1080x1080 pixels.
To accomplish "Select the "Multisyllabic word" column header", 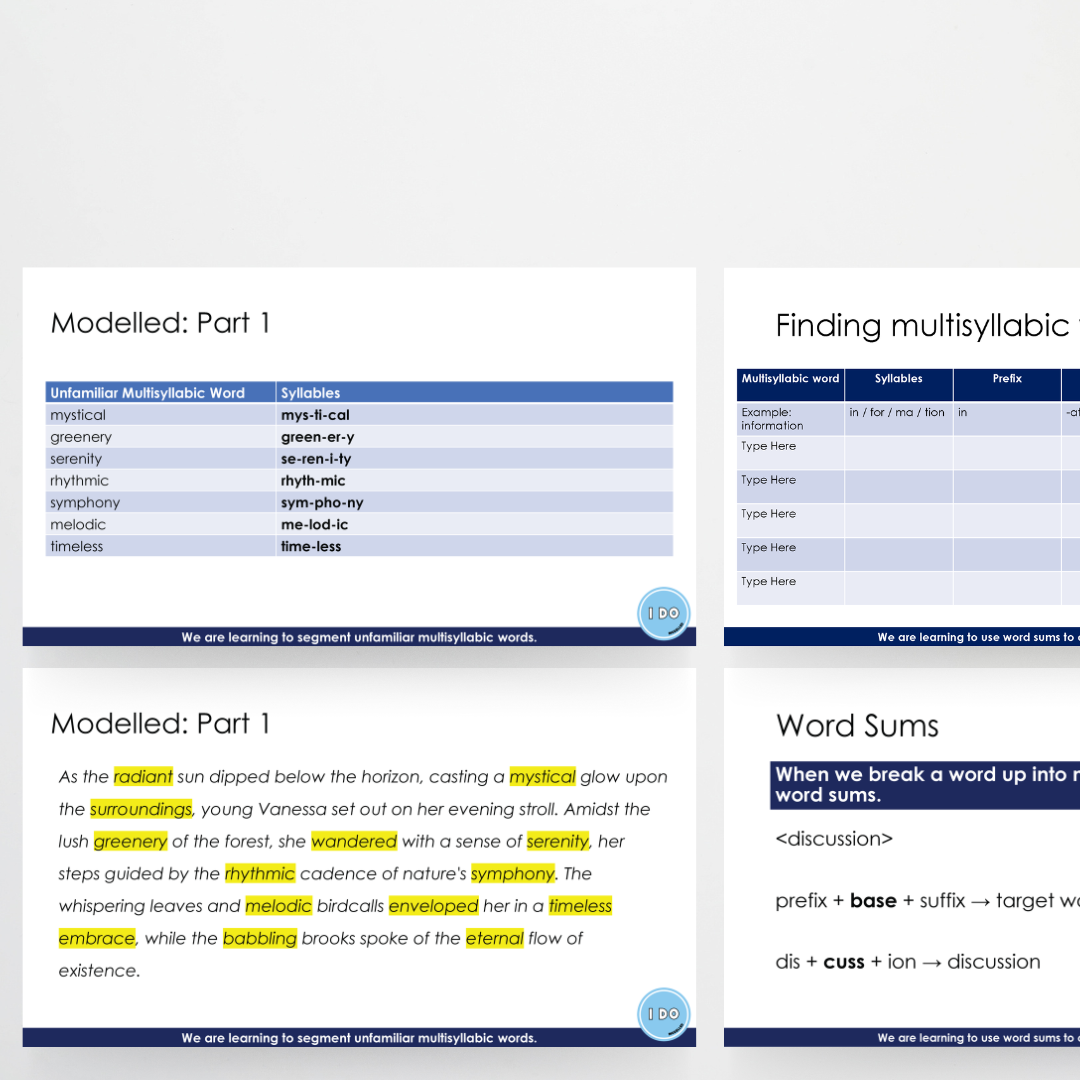I will click(x=790, y=379).
